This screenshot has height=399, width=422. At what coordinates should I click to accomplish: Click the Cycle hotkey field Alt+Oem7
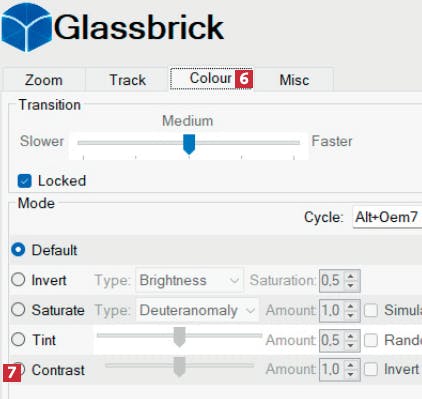[x=387, y=217]
